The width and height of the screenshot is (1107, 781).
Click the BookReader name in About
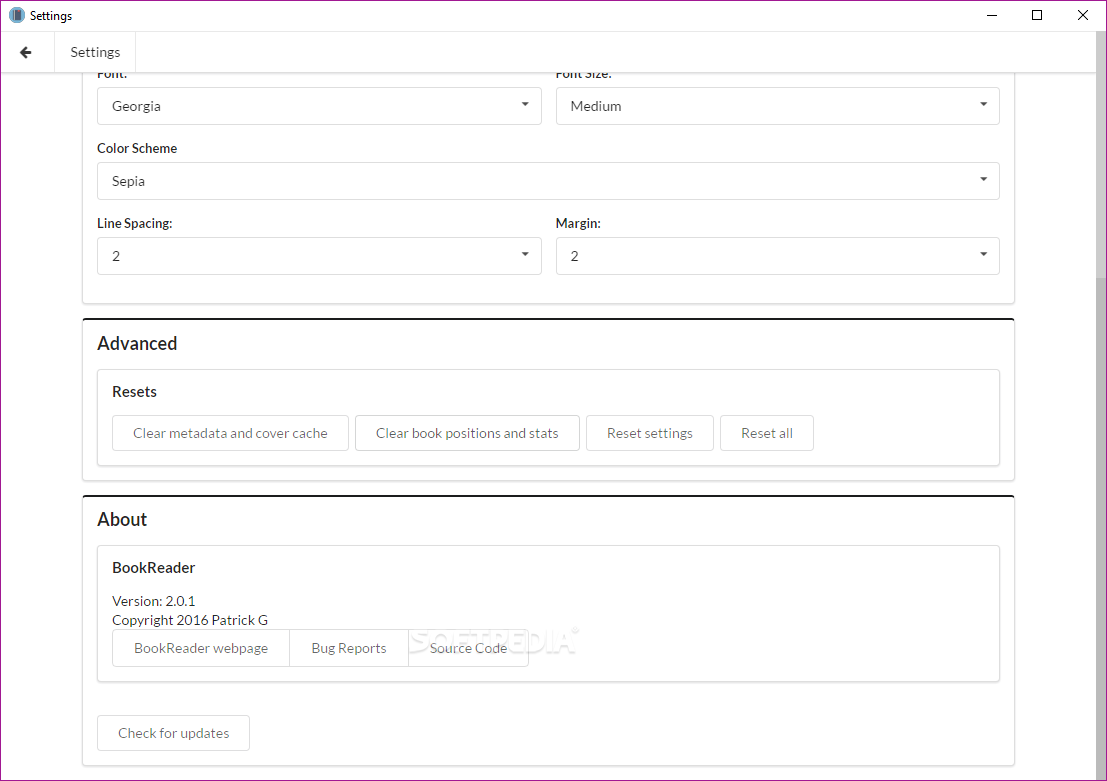tap(153, 568)
